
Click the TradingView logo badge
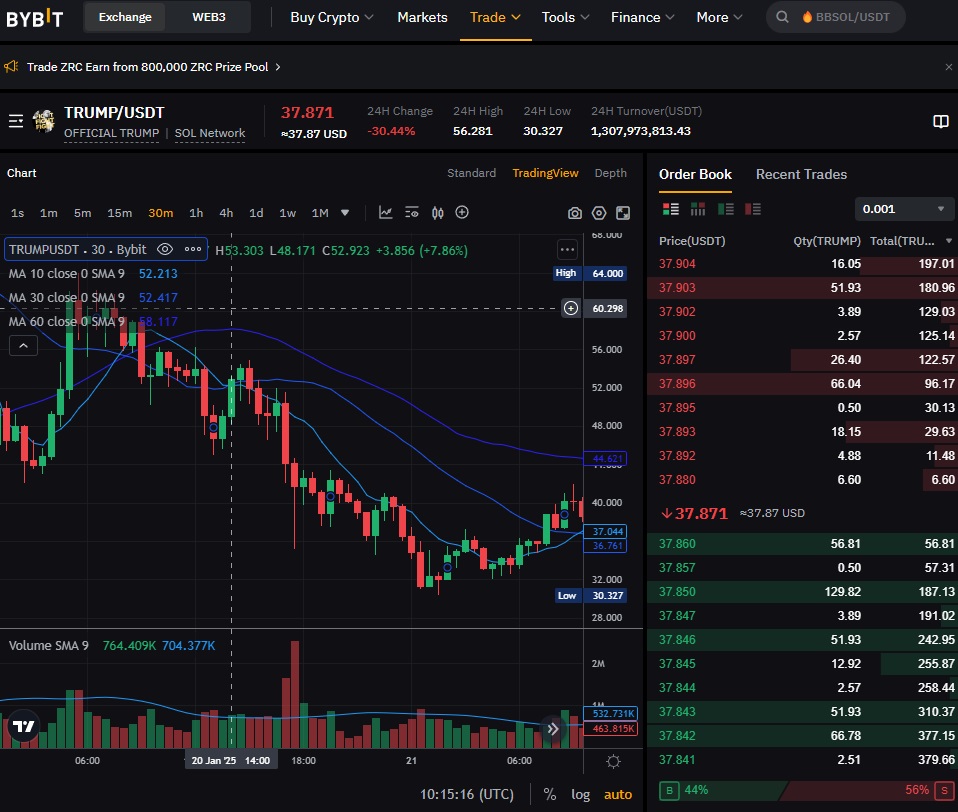[23, 726]
